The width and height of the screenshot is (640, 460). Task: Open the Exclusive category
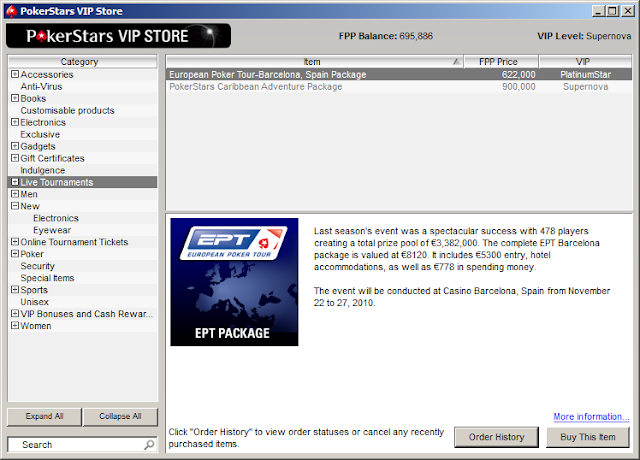click(x=40, y=134)
